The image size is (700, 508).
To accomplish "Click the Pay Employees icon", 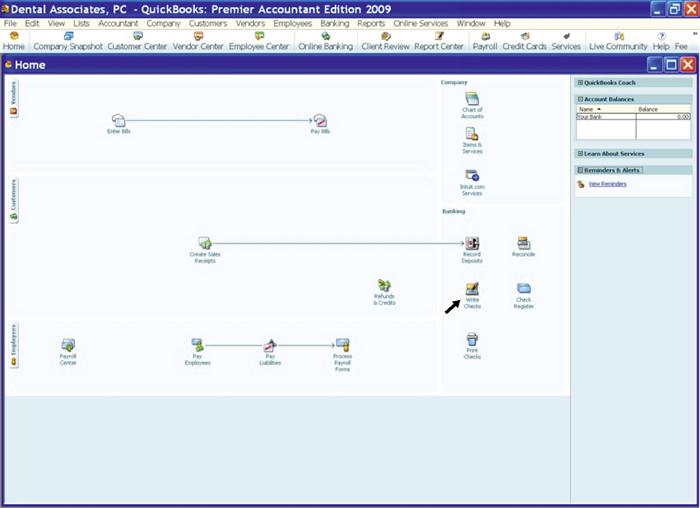I will 197,346.
